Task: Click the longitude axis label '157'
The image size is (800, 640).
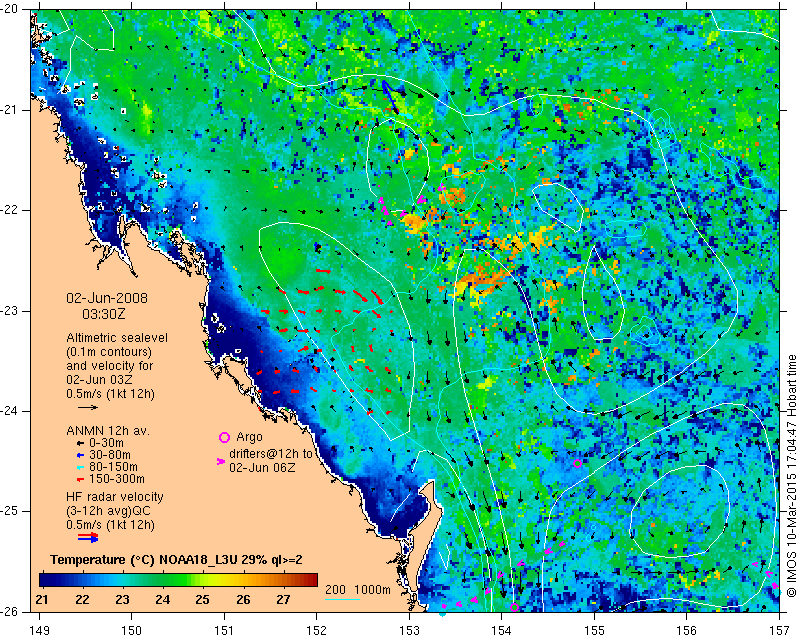Action: click(x=780, y=631)
